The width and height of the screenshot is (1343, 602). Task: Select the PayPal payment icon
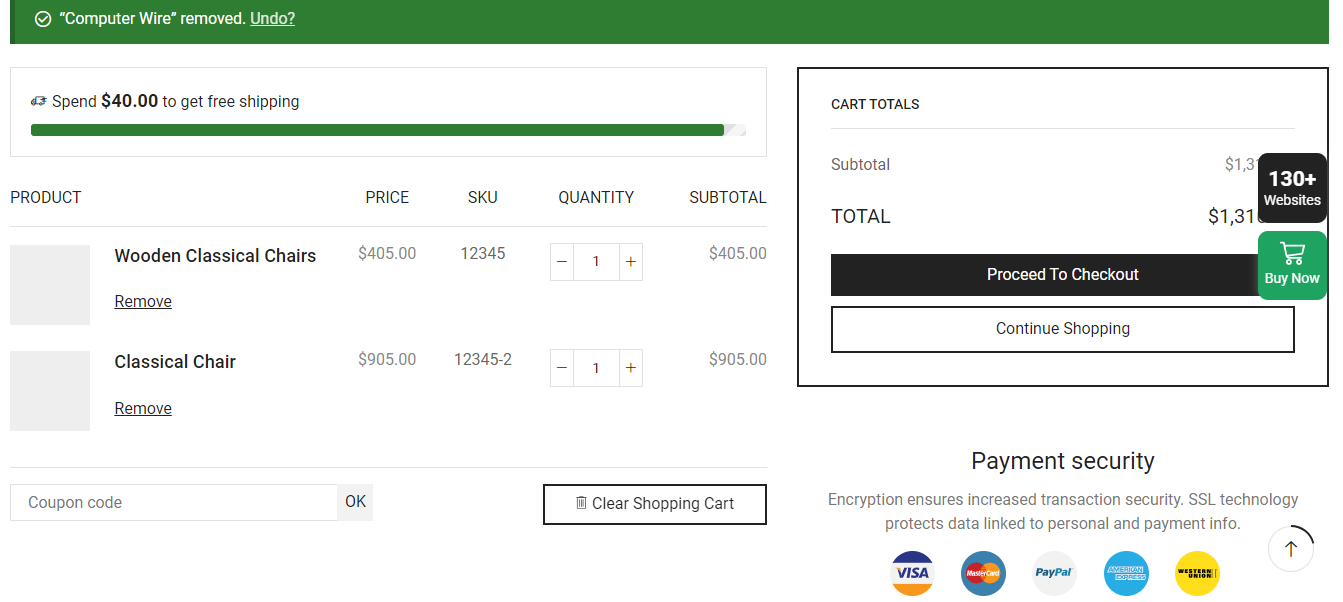tap(1054, 573)
